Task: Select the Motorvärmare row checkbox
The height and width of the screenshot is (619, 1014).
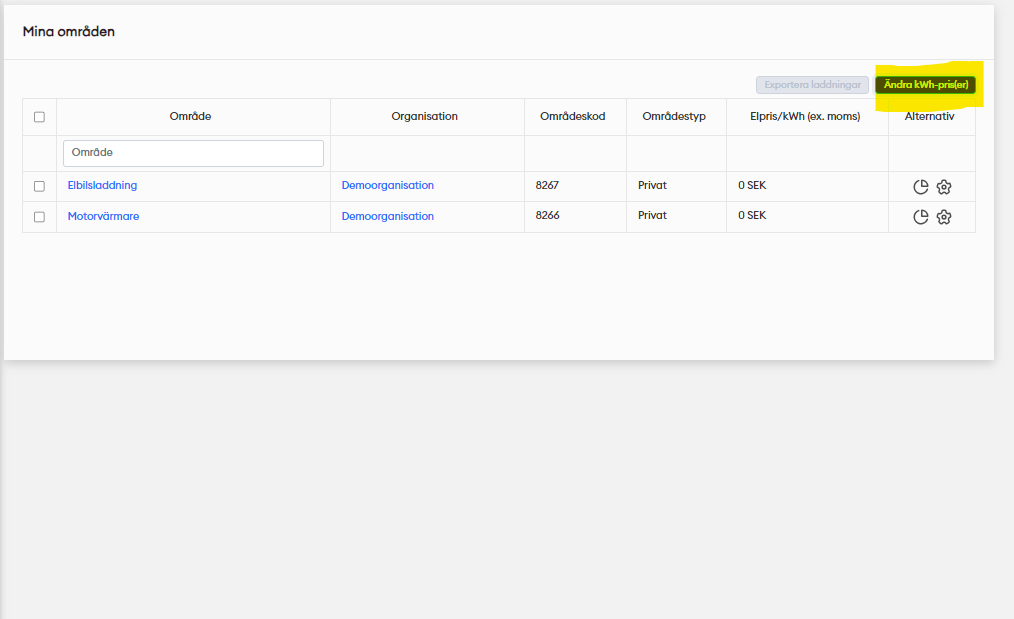Action: click(x=39, y=217)
